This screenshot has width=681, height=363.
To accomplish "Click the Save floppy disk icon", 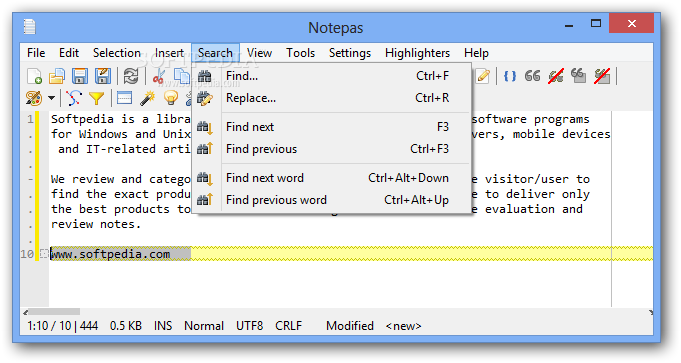I will pyautogui.click(x=80, y=76).
